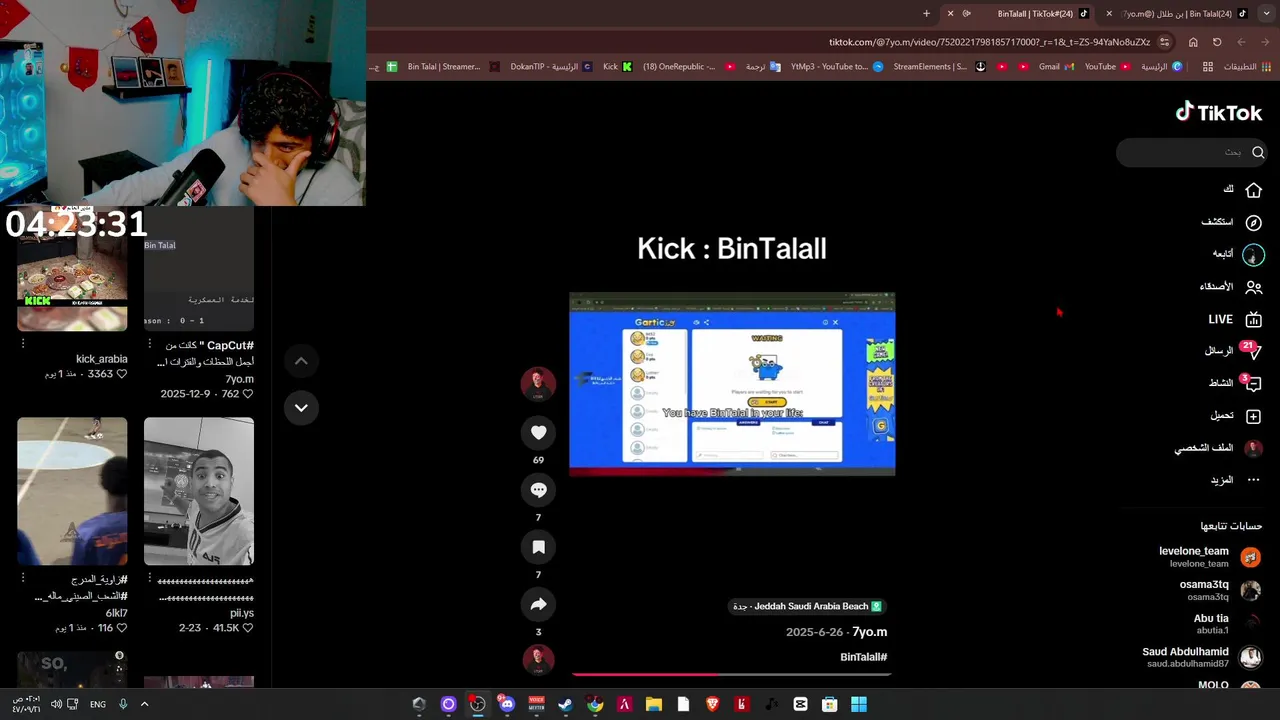Image resolution: width=1280 pixels, height=720 pixels.
Task: Open Upload (تحميل) in sidebar
Action: click(x=1236, y=415)
